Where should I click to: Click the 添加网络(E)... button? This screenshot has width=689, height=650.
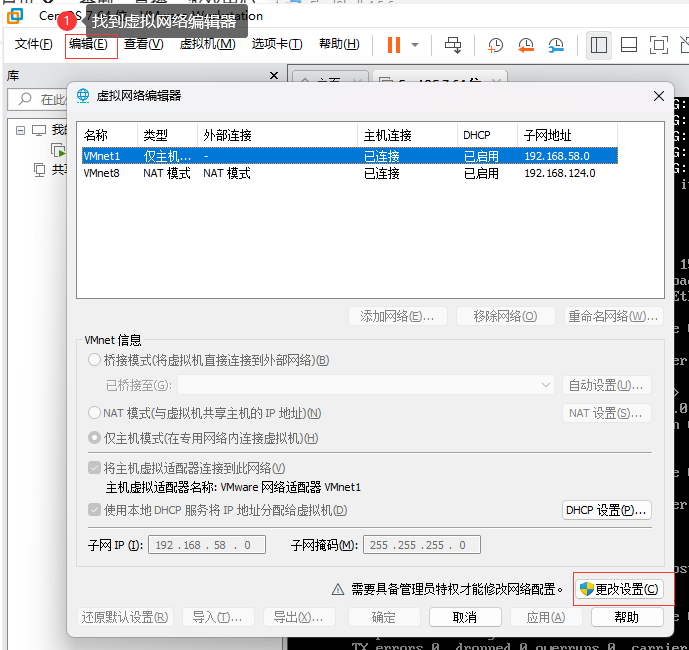coord(398,316)
